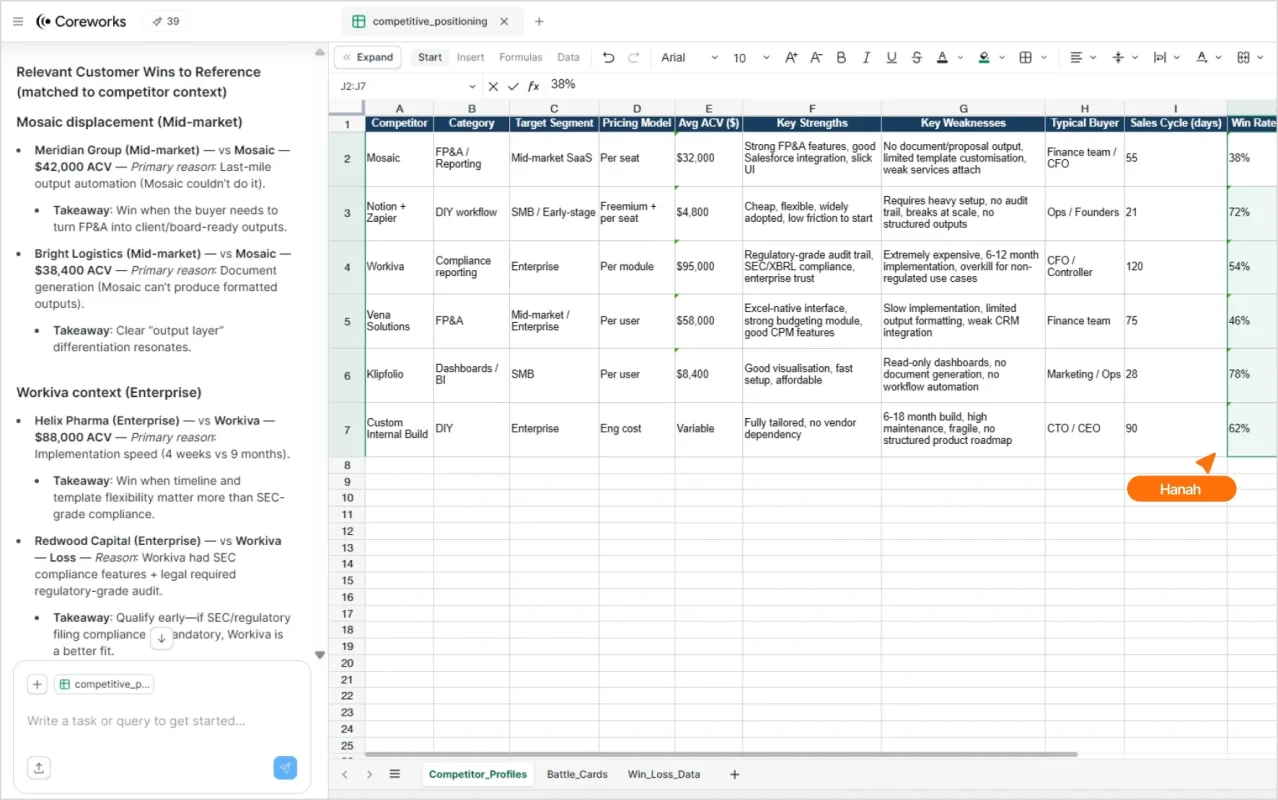
Task: Toggle italic text formatting
Action: point(866,58)
